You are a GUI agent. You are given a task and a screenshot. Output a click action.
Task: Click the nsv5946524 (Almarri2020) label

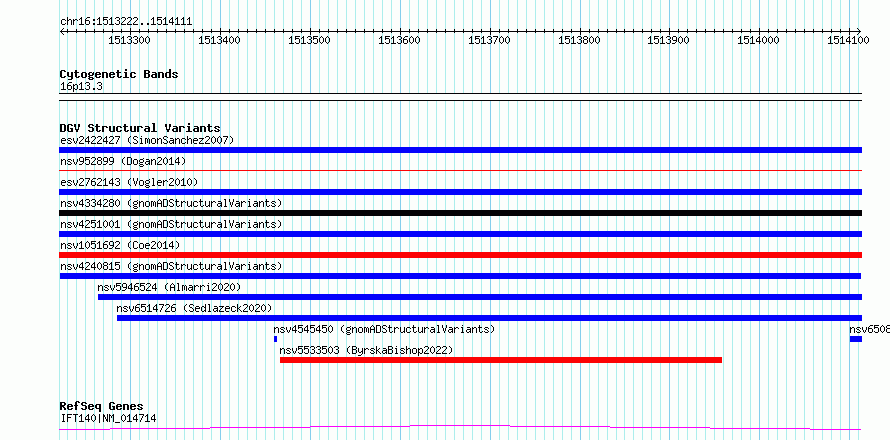click(x=170, y=287)
